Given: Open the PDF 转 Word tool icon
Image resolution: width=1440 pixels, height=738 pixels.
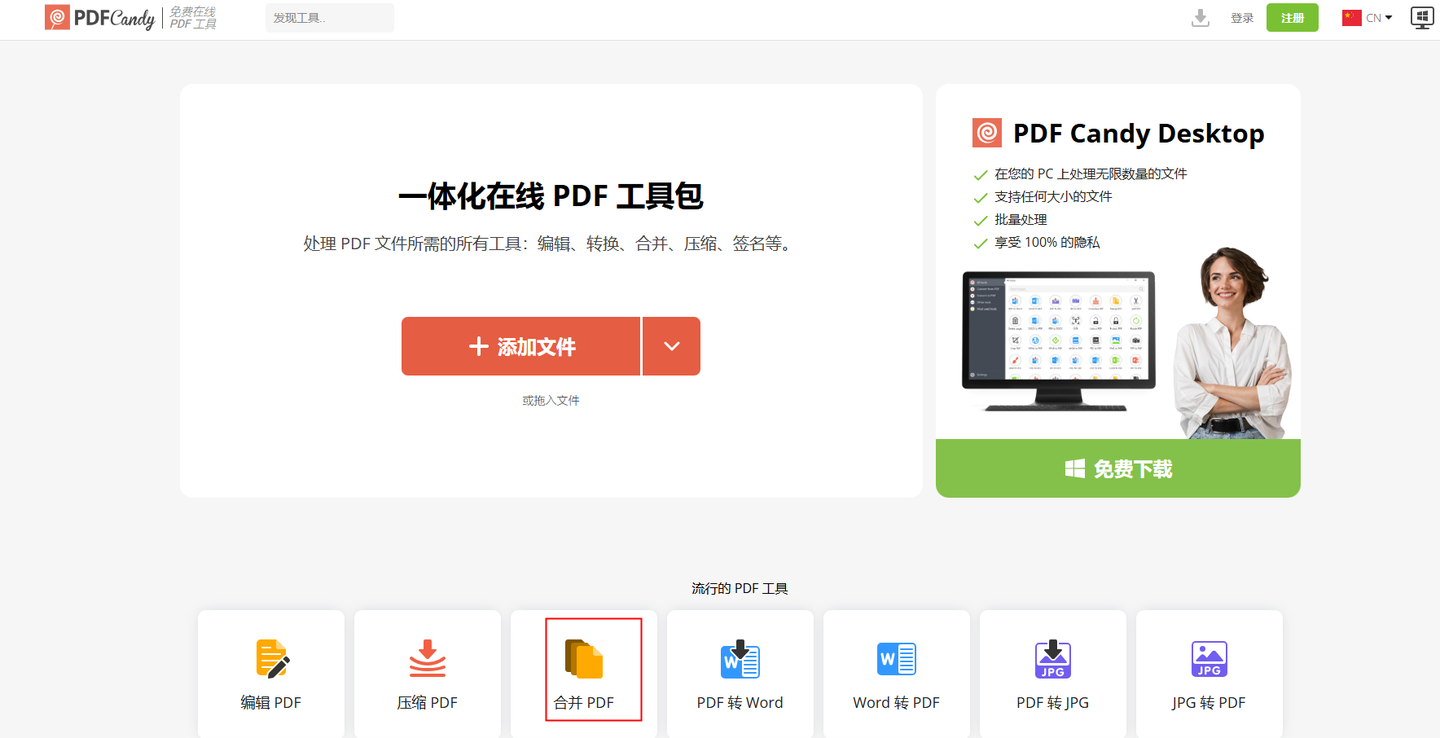Looking at the screenshot, I should (740, 658).
